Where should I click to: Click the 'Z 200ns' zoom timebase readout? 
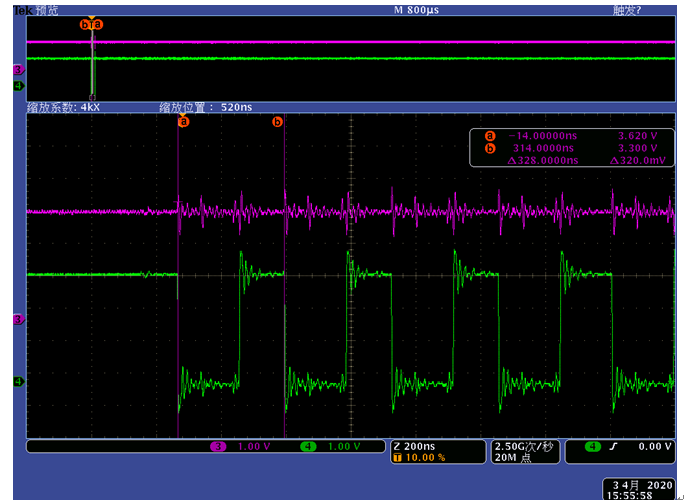(x=414, y=446)
